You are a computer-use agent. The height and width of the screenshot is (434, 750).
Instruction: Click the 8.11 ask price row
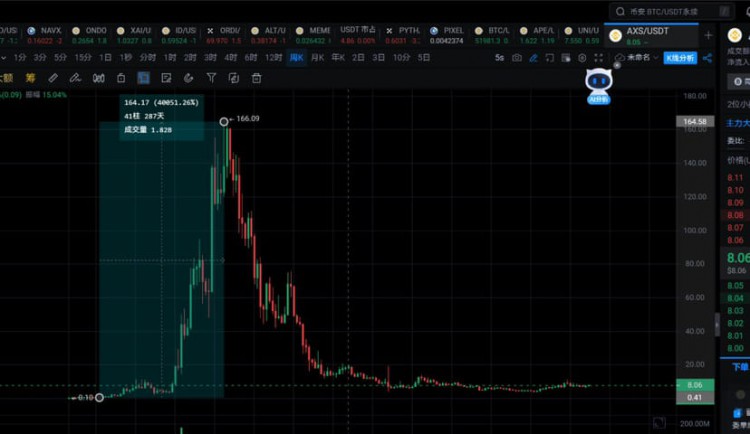tap(736, 178)
